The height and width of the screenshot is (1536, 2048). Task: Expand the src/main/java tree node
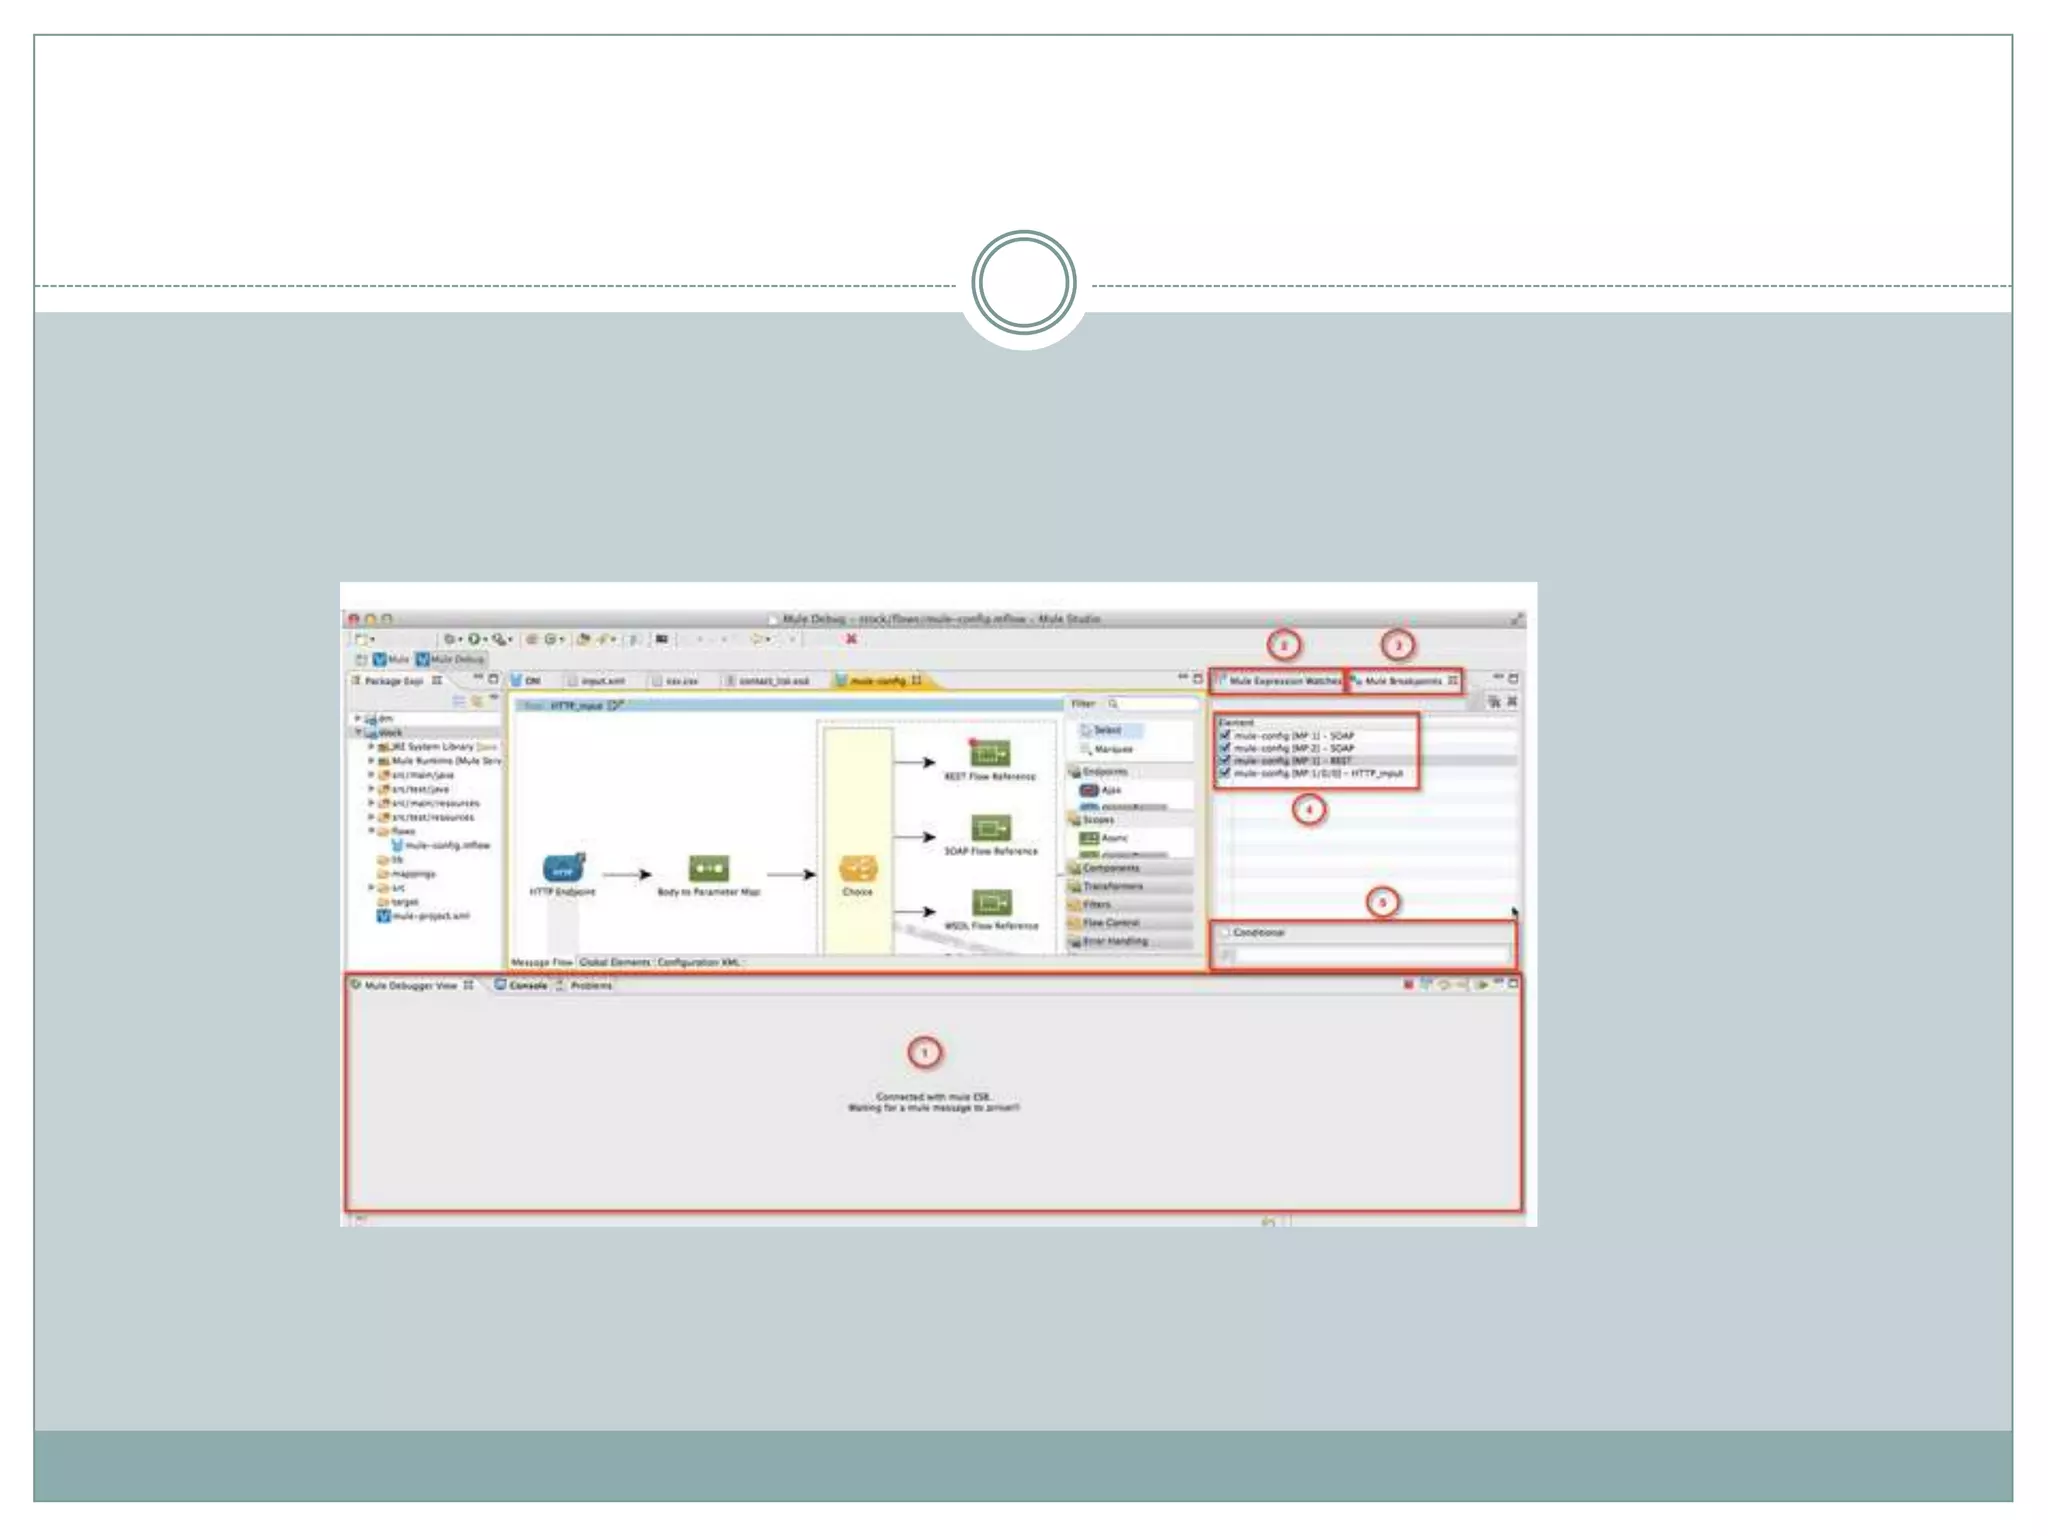371,775
